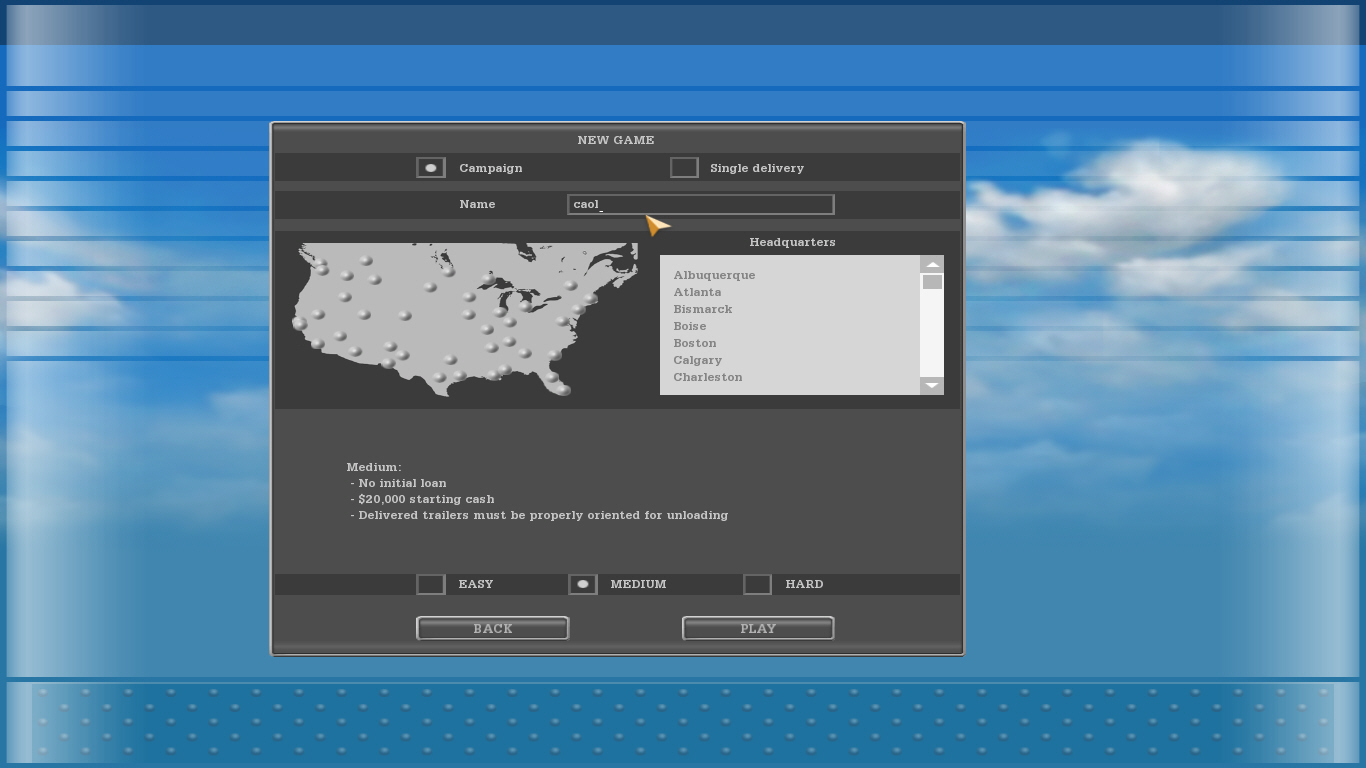Screen dimensions: 1366x768
Task: Click the Headquarters list scrollbar thumb
Action: pos(932,282)
